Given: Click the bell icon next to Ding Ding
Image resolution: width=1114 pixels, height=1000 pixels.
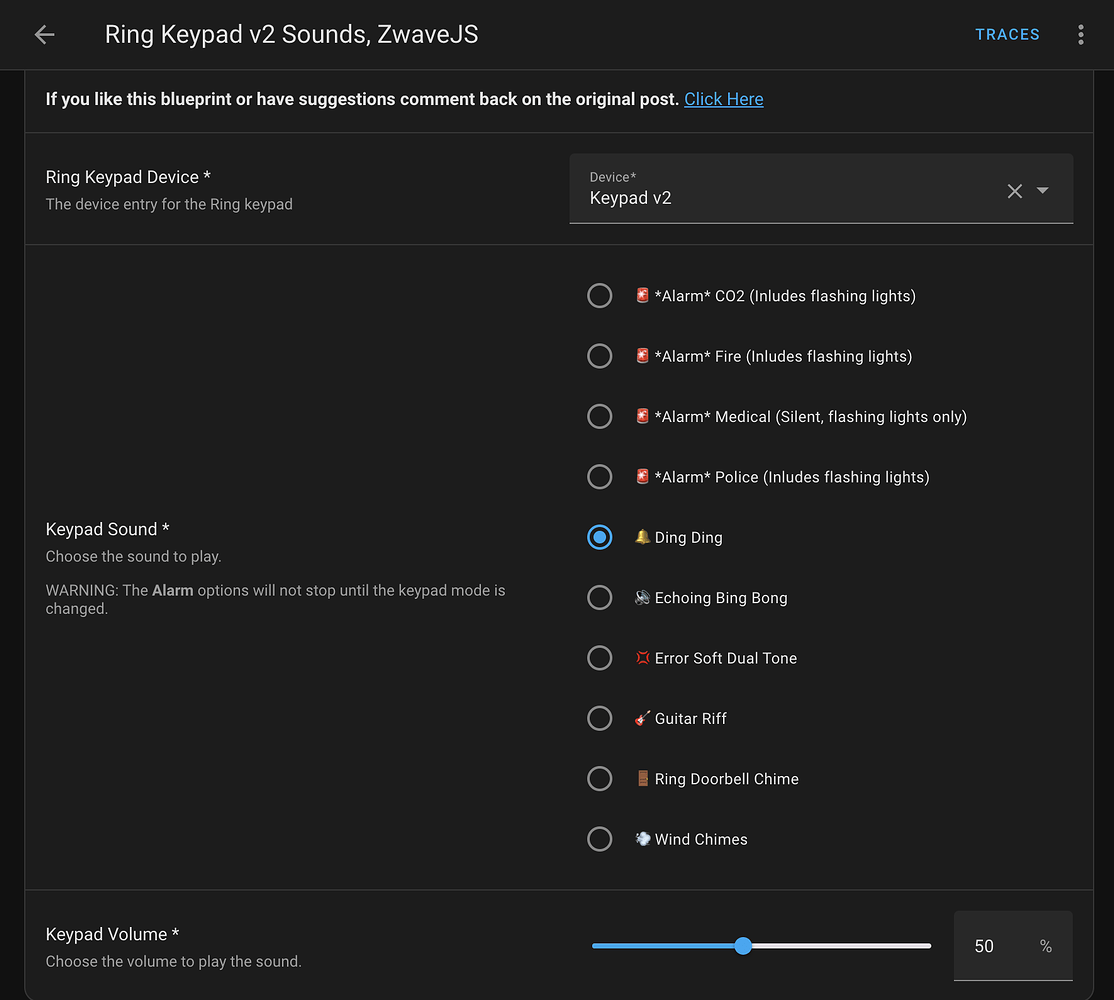Looking at the screenshot, I should [641, 536].
